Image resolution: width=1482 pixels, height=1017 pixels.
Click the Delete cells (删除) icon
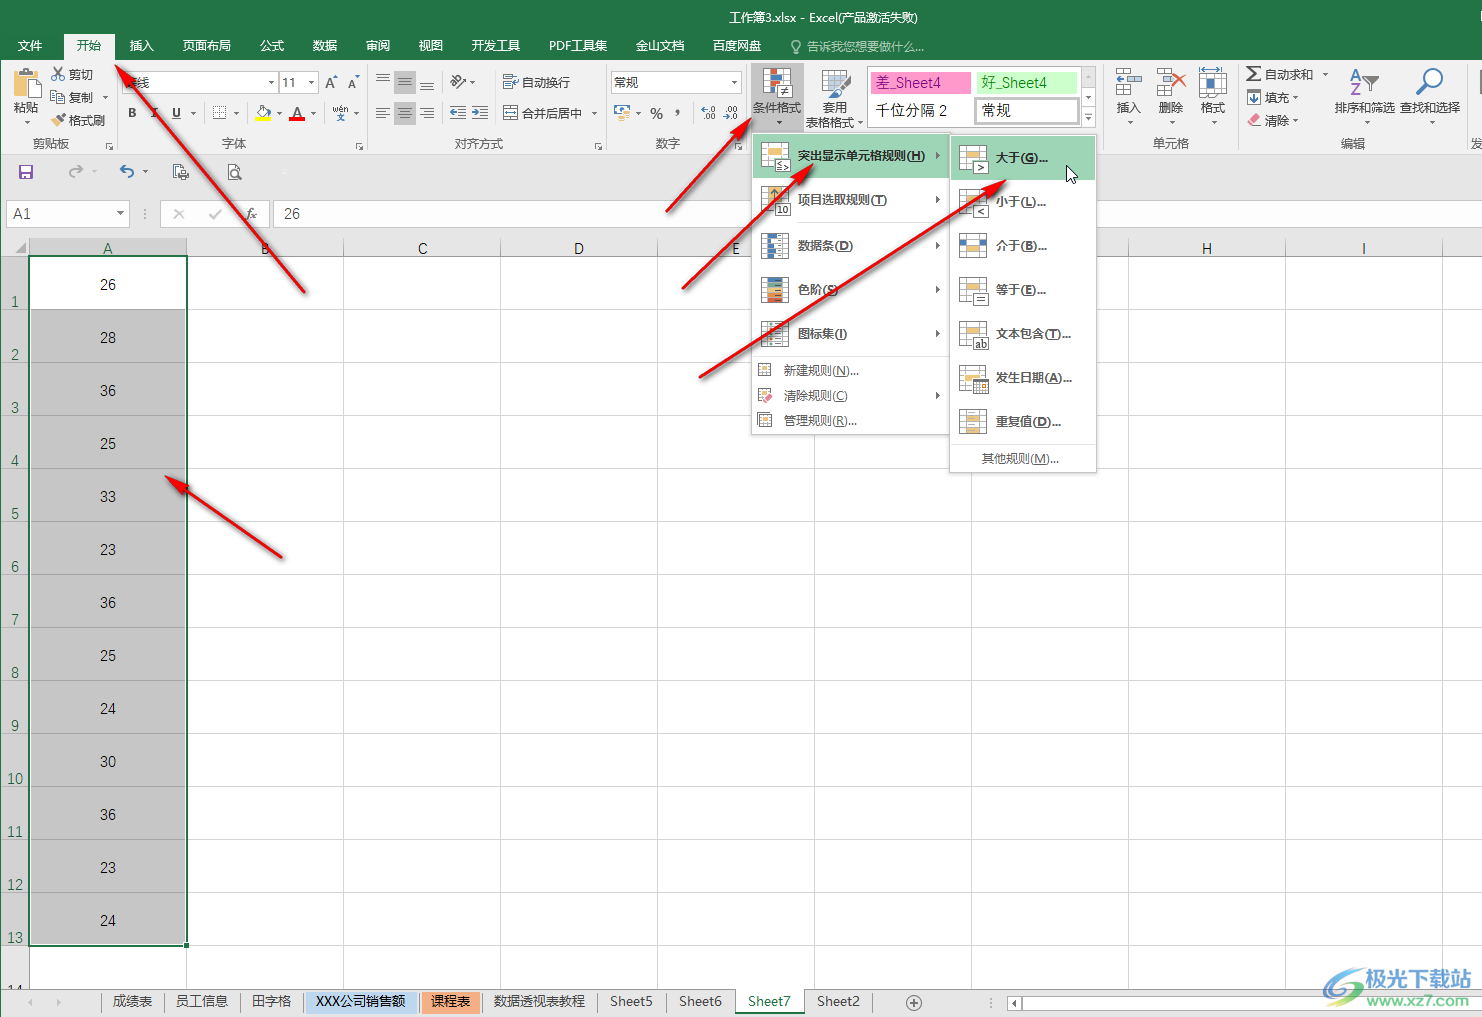point(1171,84)
